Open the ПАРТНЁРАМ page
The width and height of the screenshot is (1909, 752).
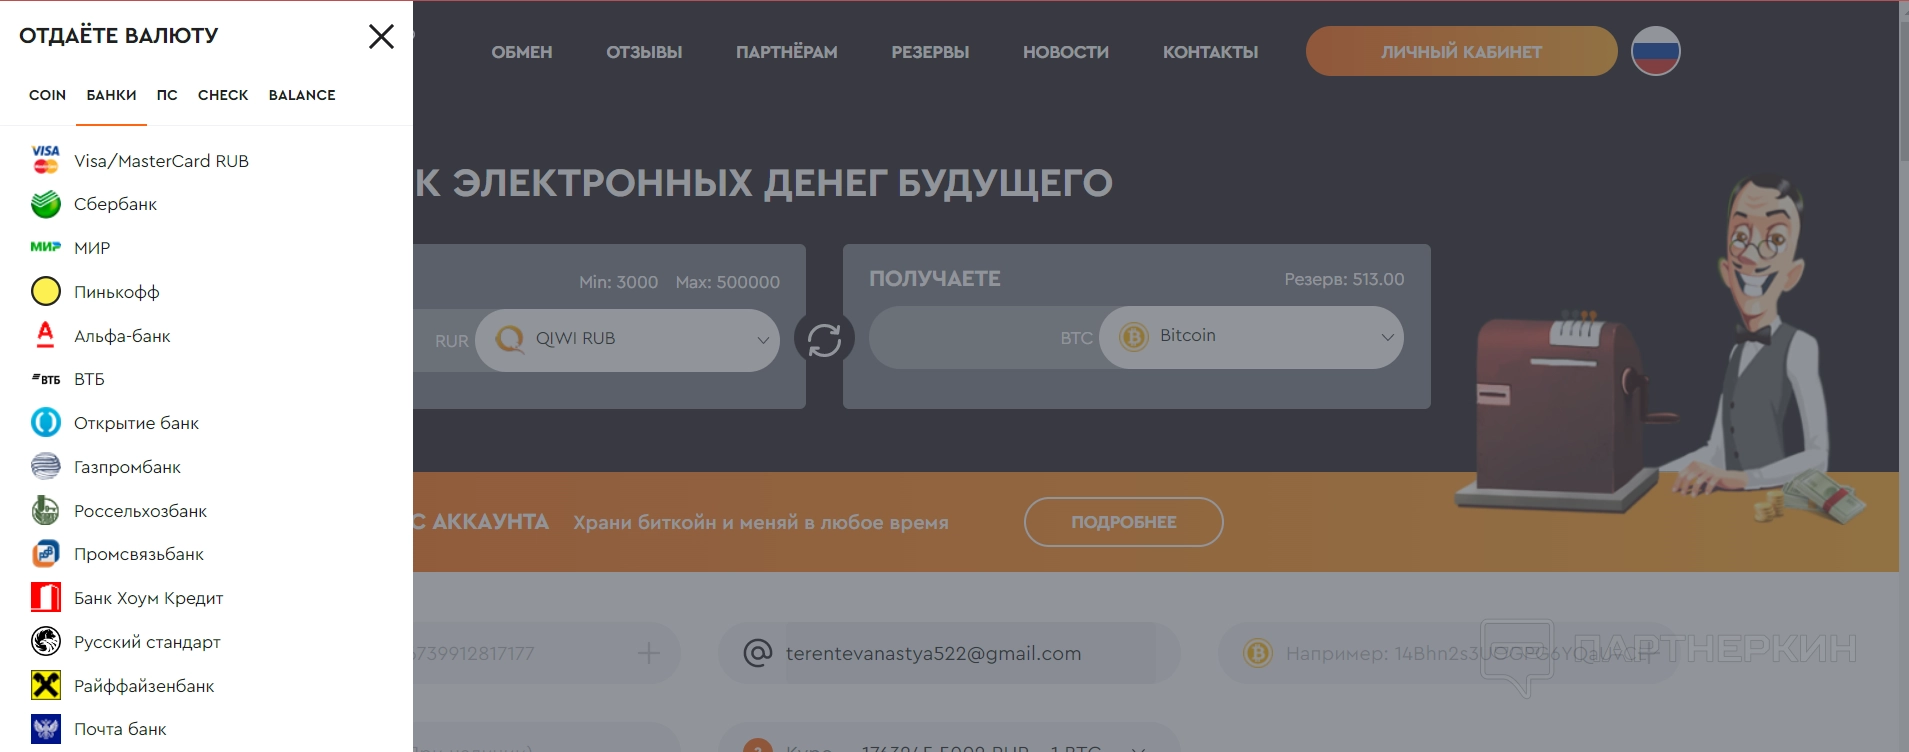pos(787,52)
